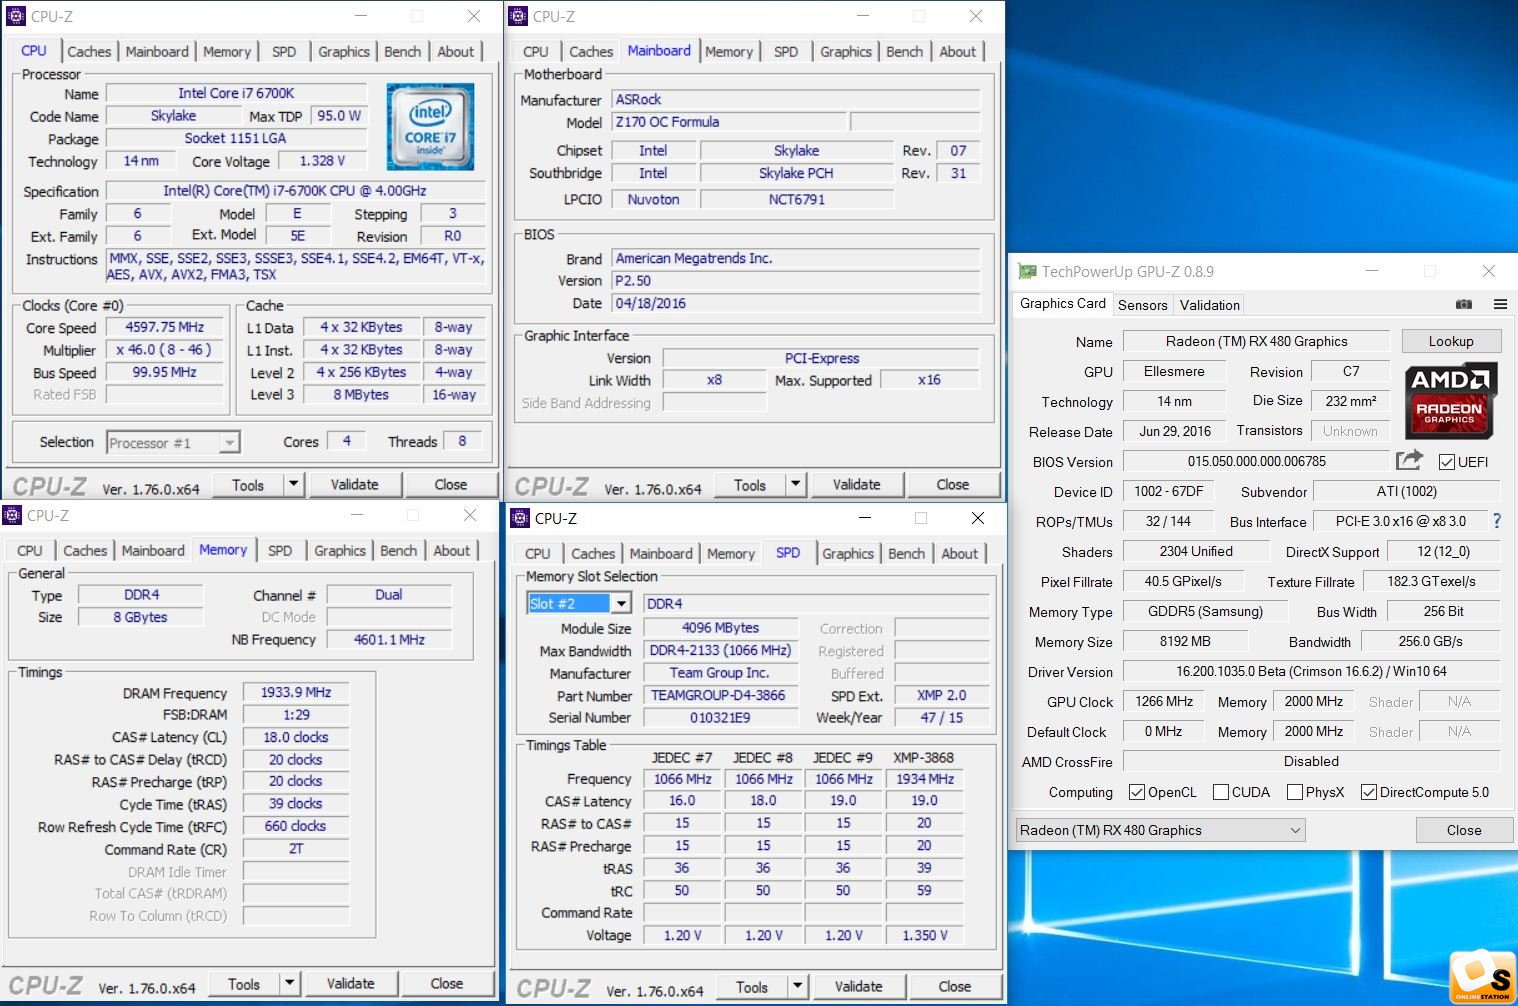The width and height of the screenshot is (1518, 1006).
Task: Open About tab in SPD window
Action: pos(959,554)
